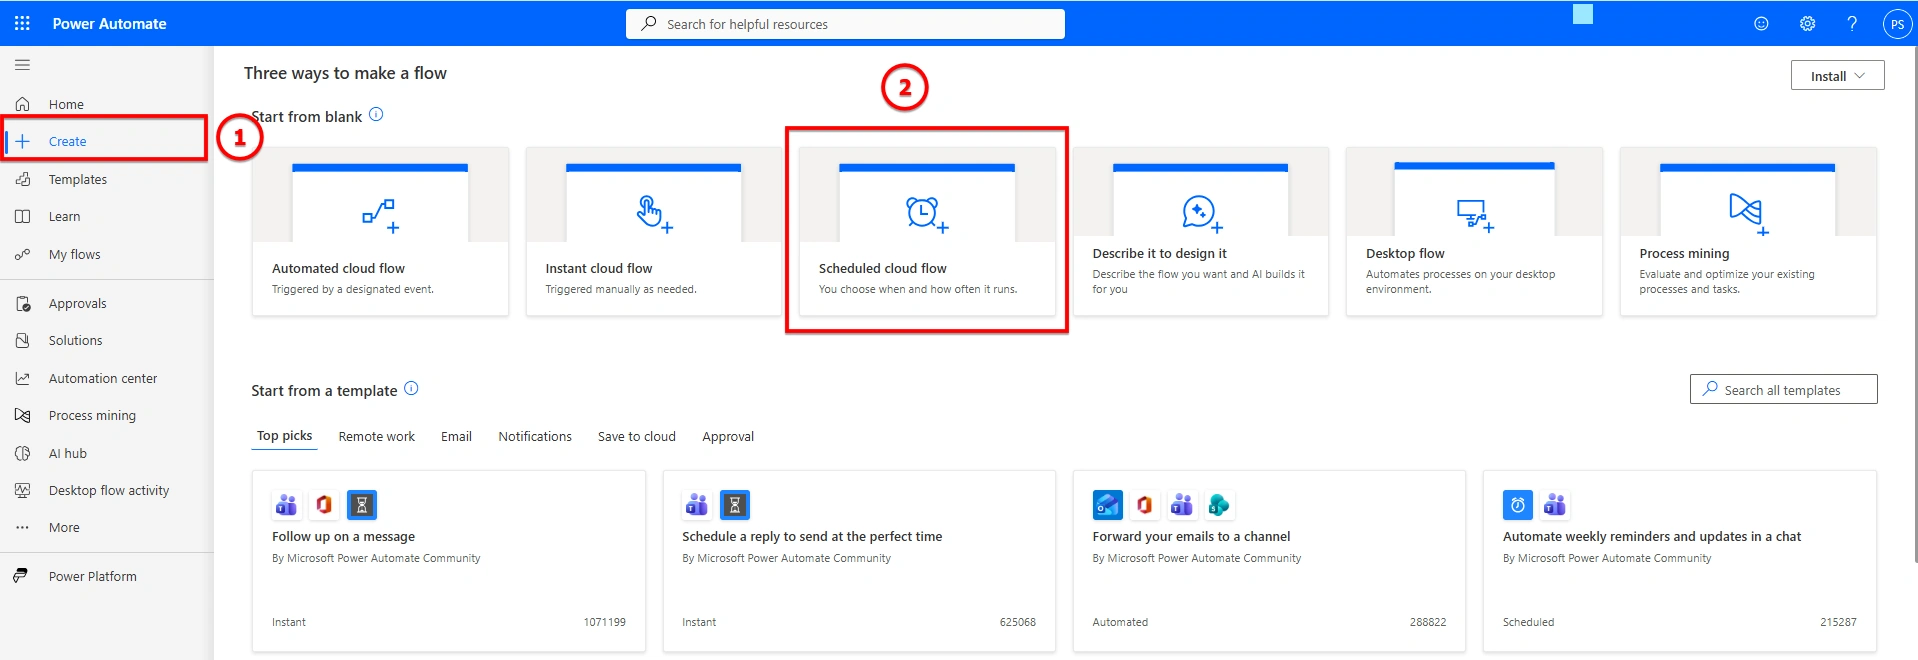Click the Power Automate title link
This screenshot has height=660, width=1918.
click(x=109, y=23)
